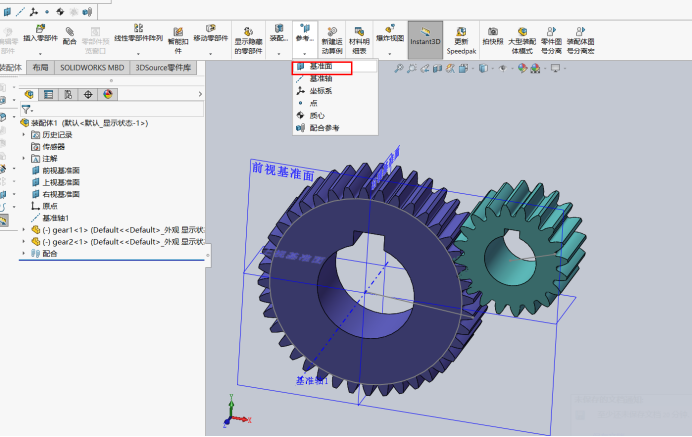
Task: Open the 装配... dropdown arrow
Action: pyautogui.click(x=279, y=54)
